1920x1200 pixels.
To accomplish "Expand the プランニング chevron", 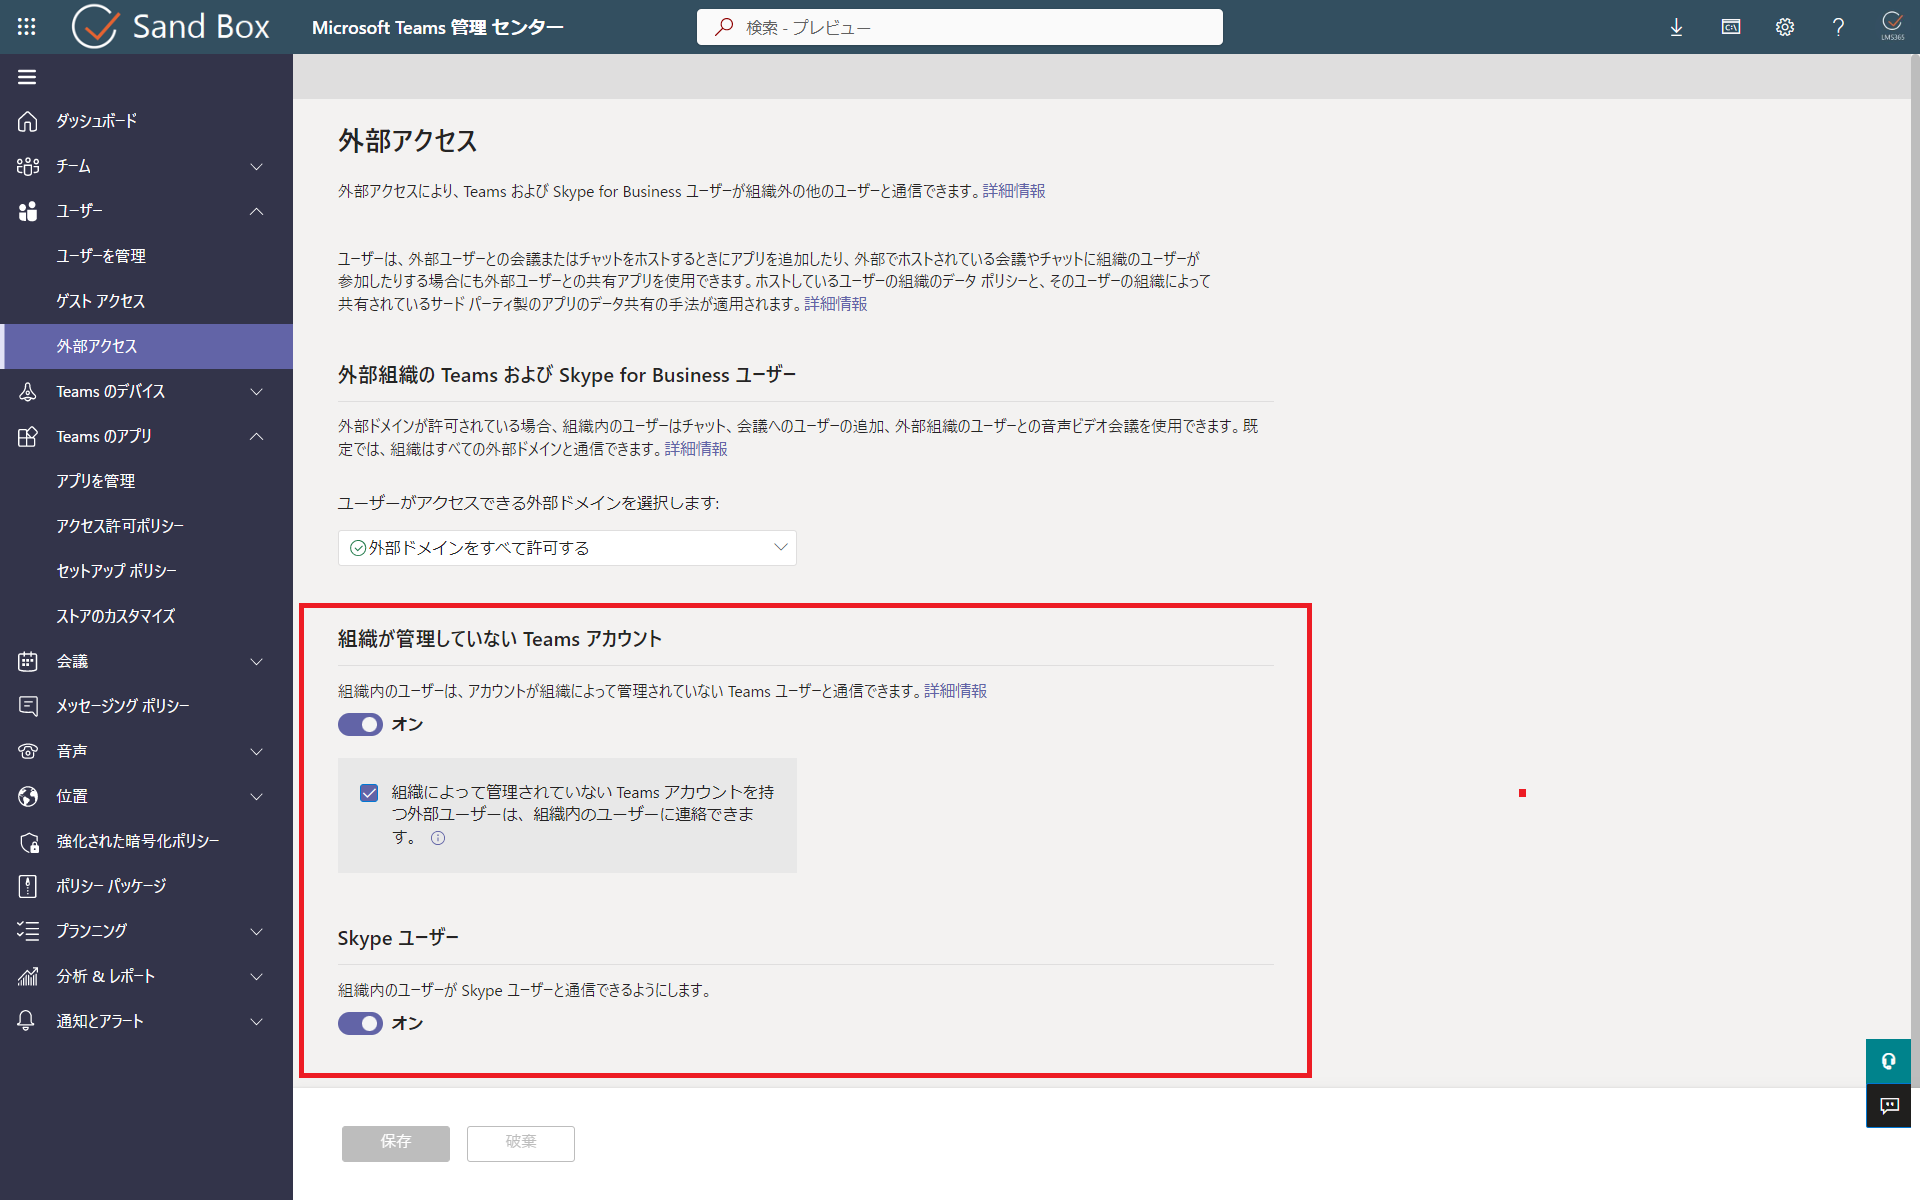I will pyautogui.click(x=257, y=932).
